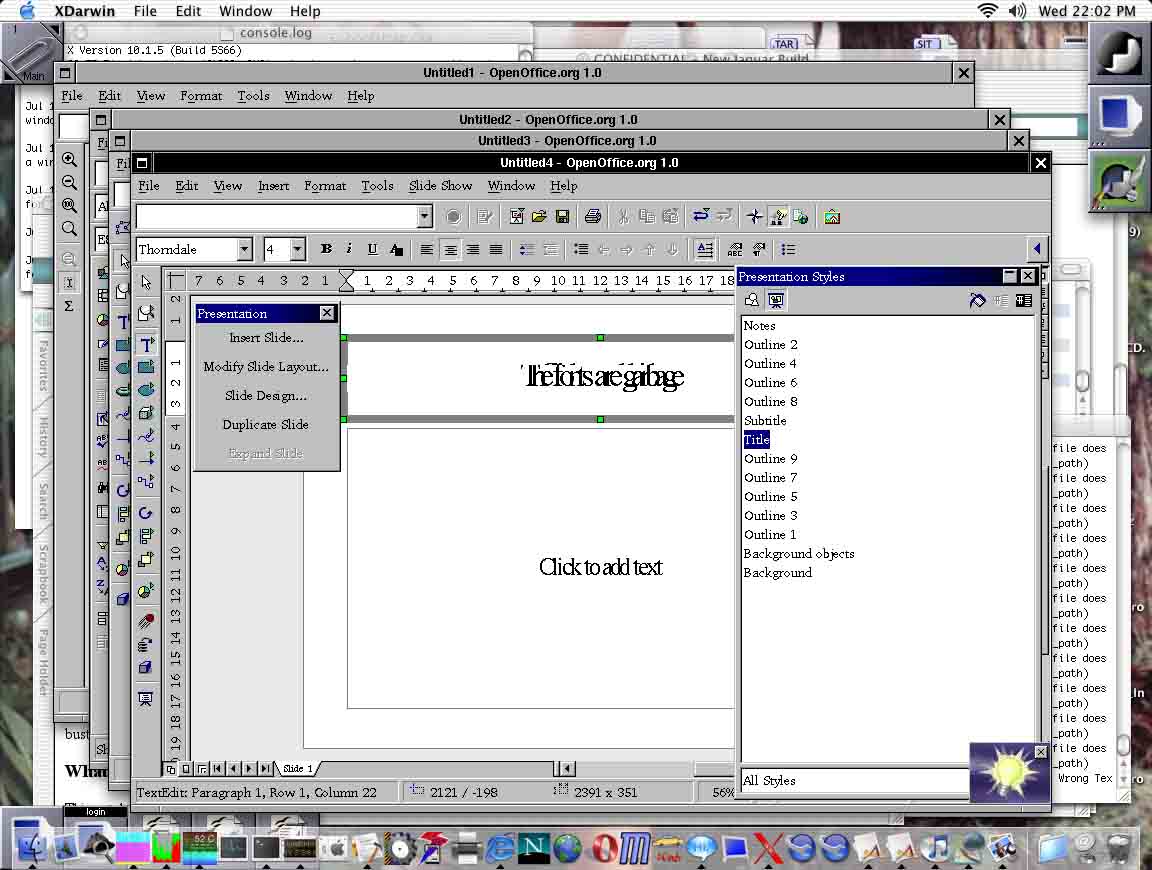The height and width of the screenshot is (870, 1152).
Task: Select the Rectangle tool in Untitled4 toolbox
Action: [146, 367]
